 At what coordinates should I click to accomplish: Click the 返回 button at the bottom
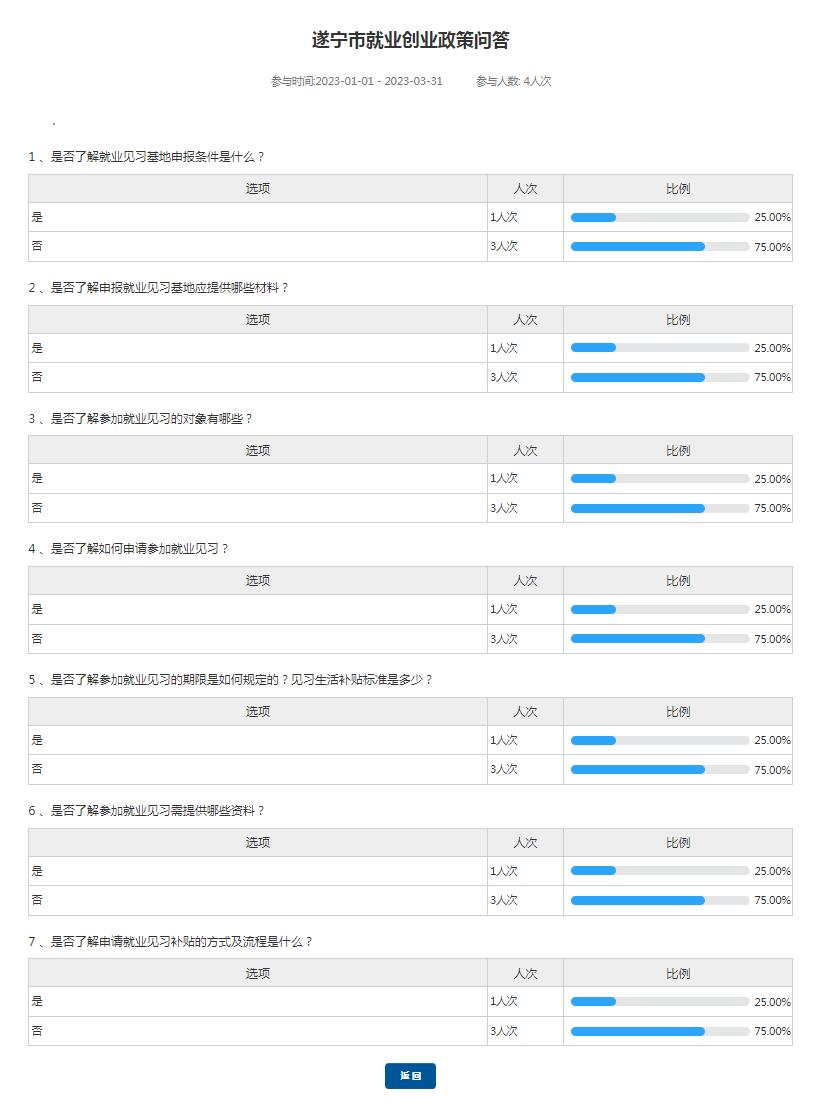[x=410, y=1076]
